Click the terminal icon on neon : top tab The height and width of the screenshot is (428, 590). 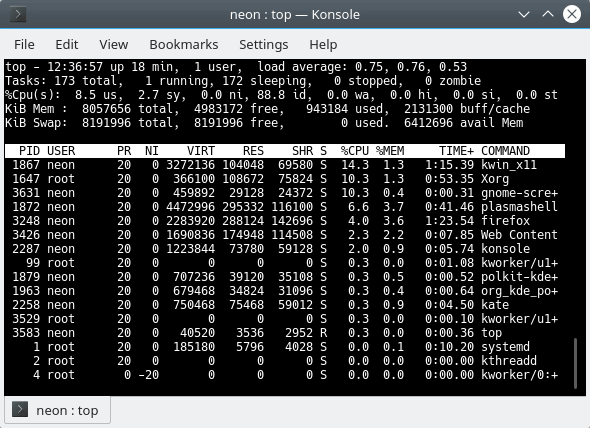click(x=20, y=410)
